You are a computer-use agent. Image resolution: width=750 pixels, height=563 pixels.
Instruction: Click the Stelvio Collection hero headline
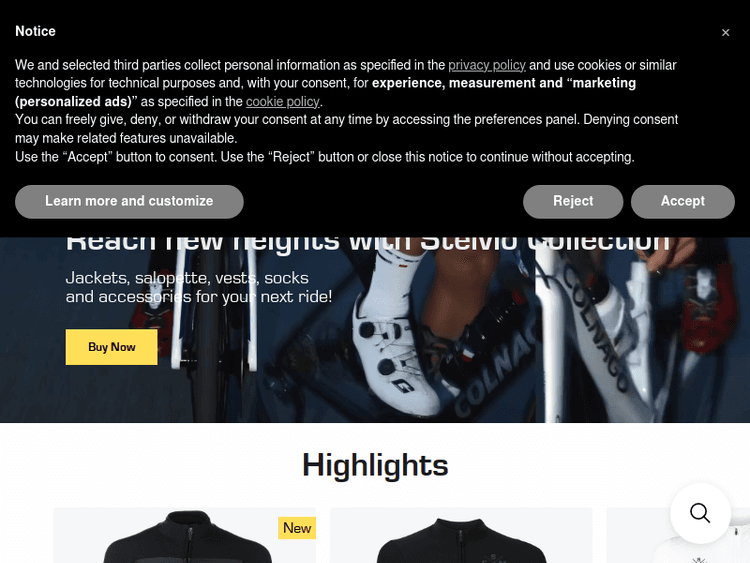pos(367,245)
